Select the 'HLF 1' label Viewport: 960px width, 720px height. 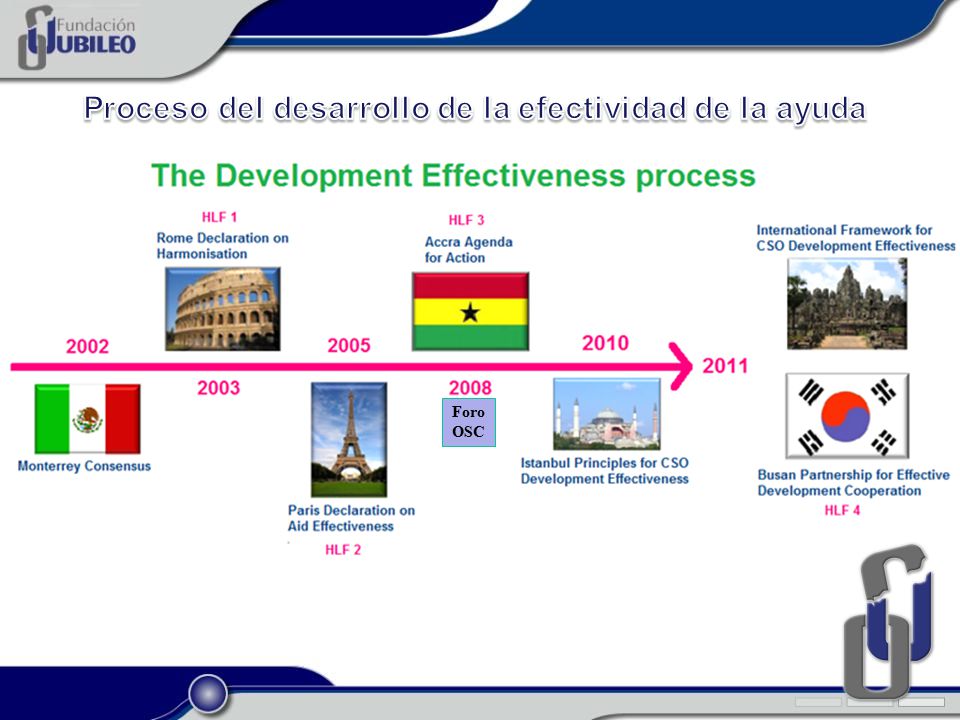(x=219, y=217)
